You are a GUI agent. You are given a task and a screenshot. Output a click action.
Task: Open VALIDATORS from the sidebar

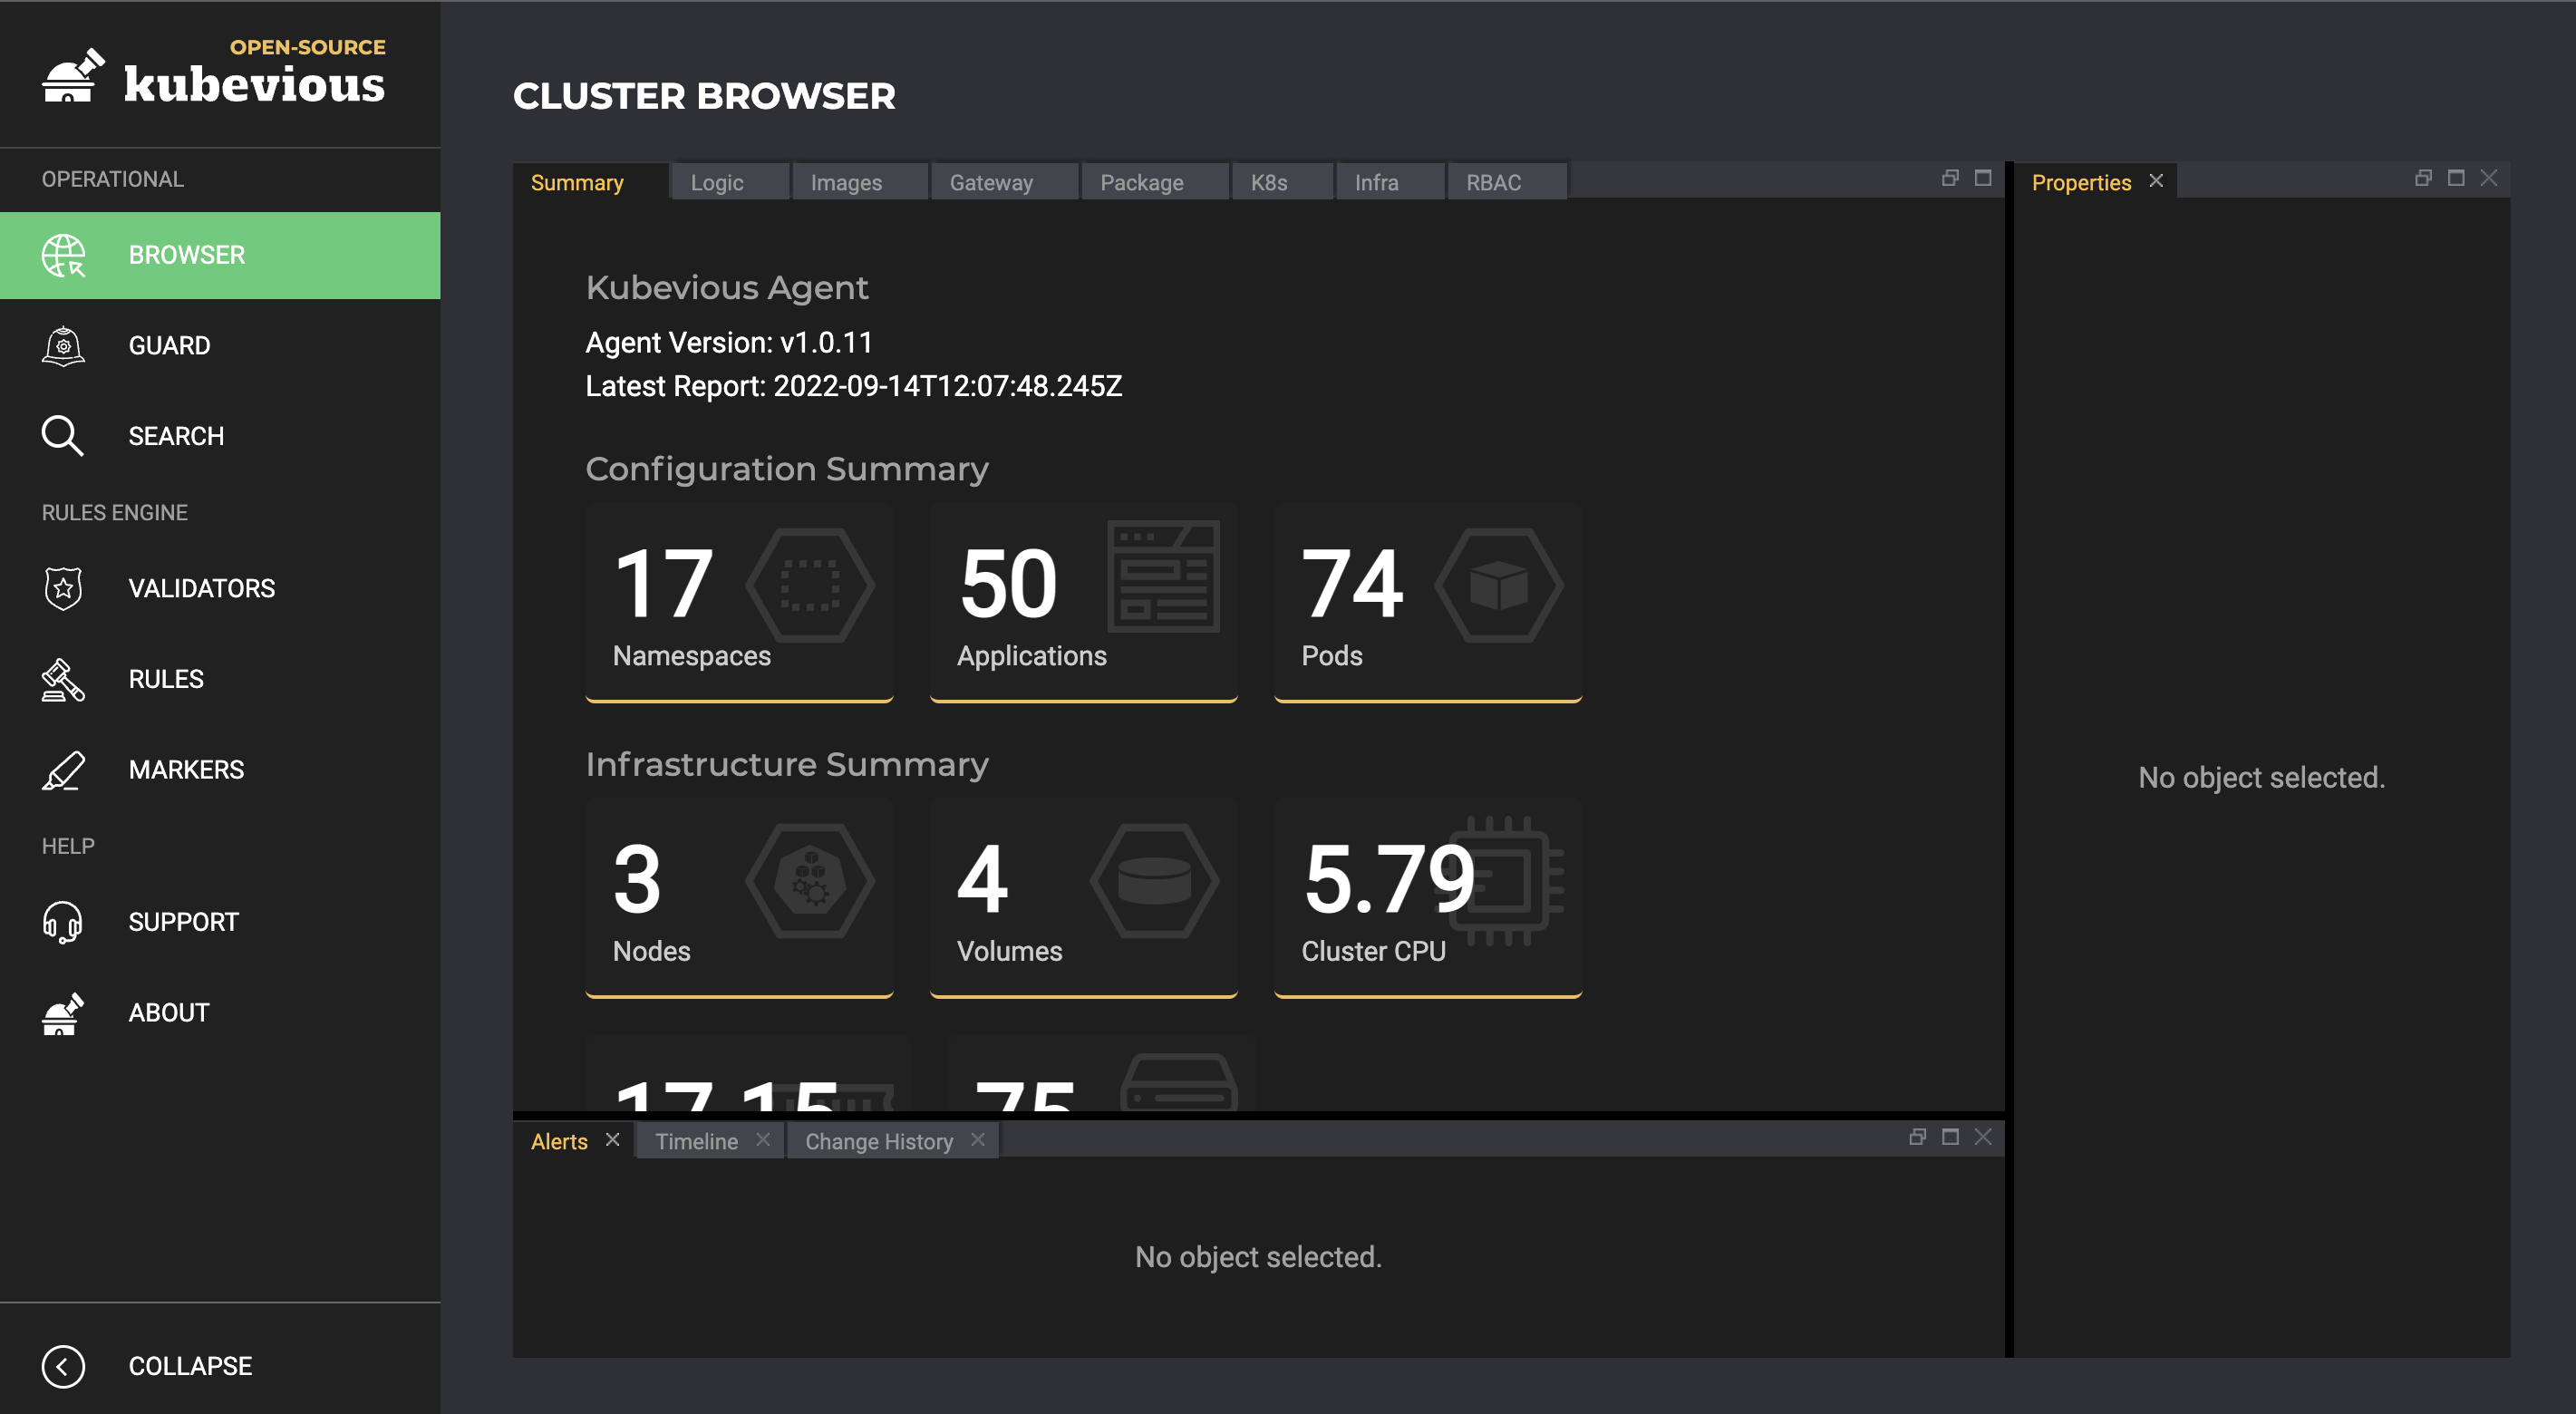tap(220, 588)
